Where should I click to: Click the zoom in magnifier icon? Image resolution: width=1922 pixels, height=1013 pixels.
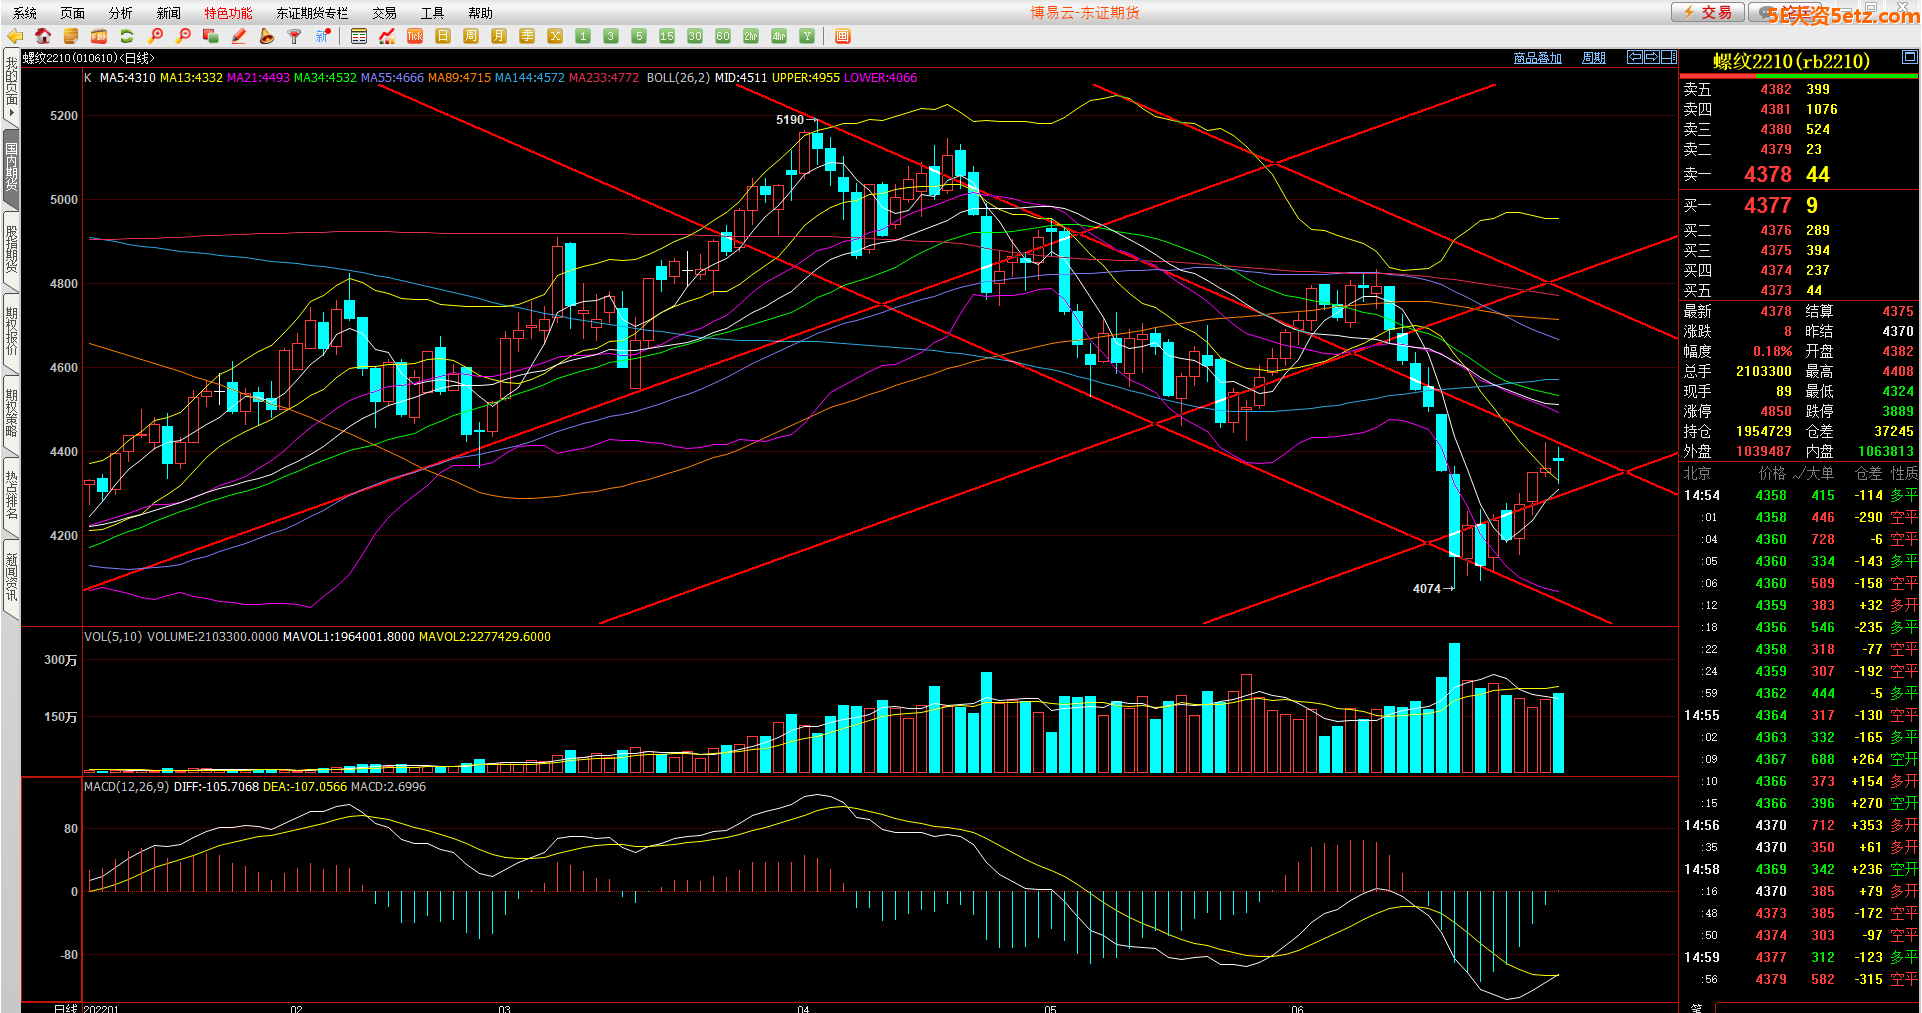click(x=156, y=36)
